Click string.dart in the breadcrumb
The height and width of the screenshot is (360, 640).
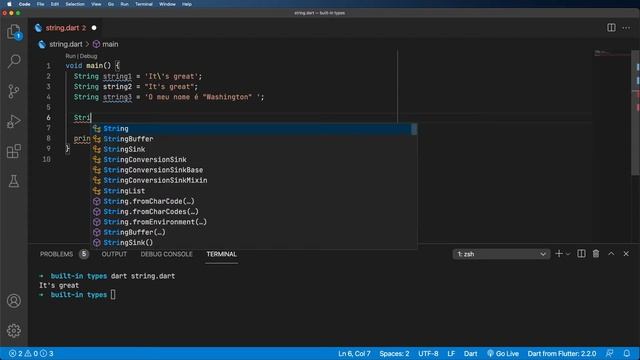tap(66, 44)
